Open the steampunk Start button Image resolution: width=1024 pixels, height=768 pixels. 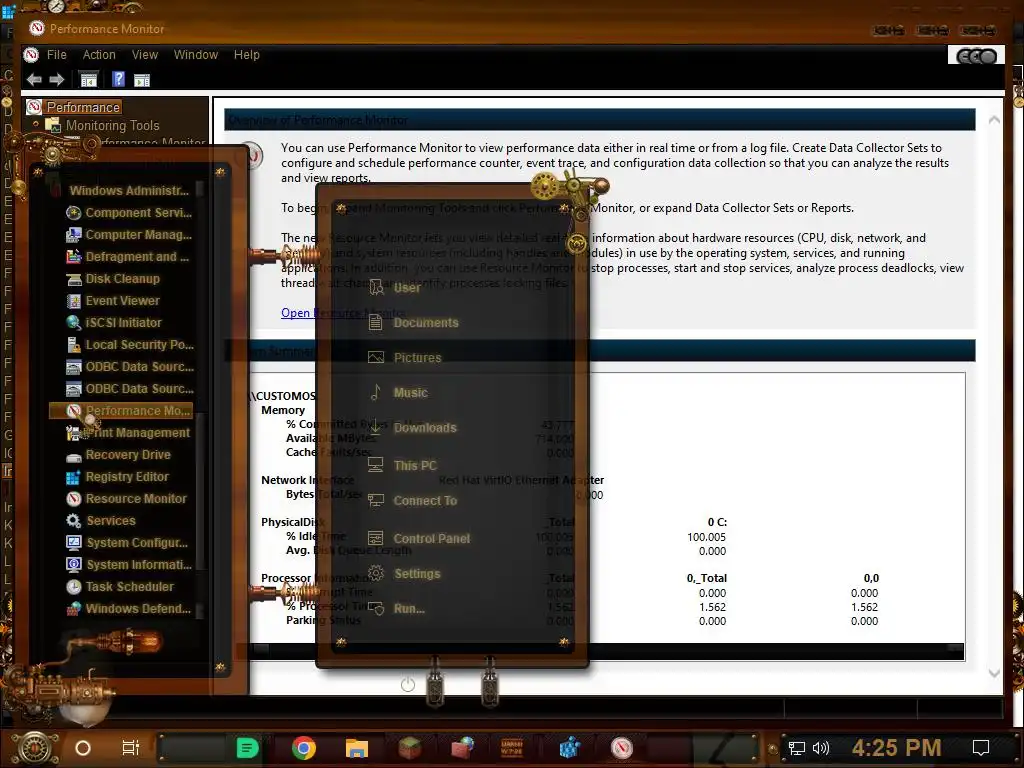pyautogui.click(x=35, y=748)
